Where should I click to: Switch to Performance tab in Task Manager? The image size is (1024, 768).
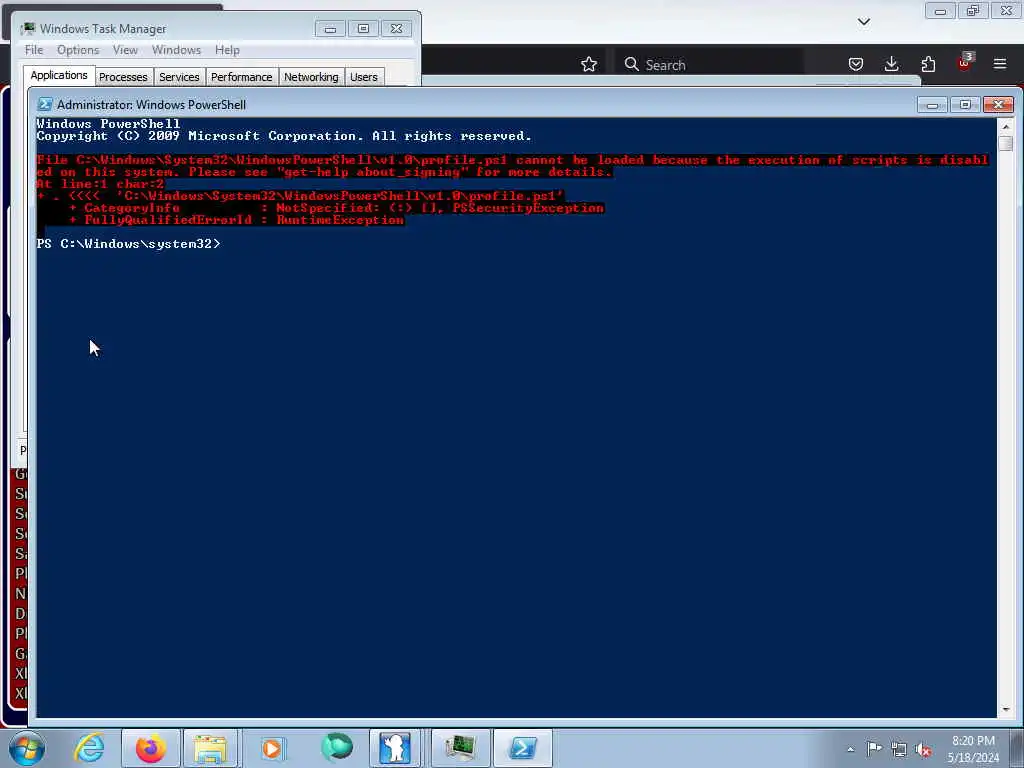[x=241, y=77]
